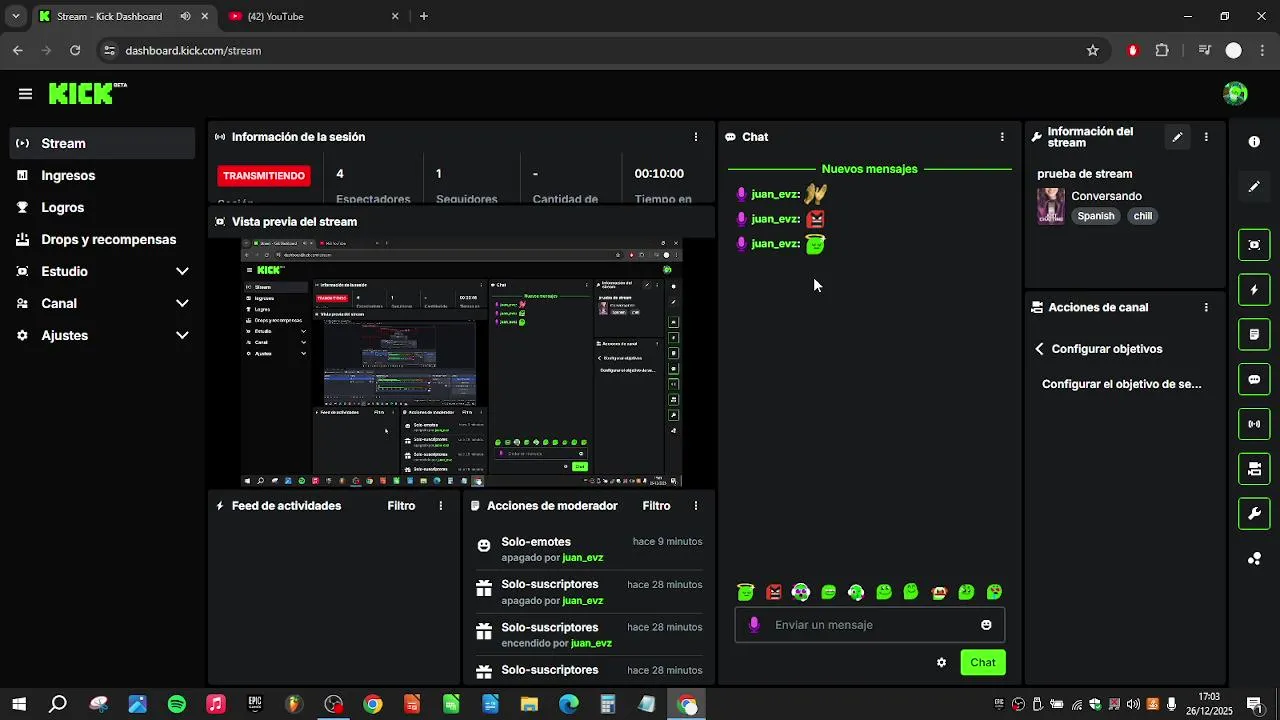Open options menu of Acciones de canal panel

(x=1206, y=308)
